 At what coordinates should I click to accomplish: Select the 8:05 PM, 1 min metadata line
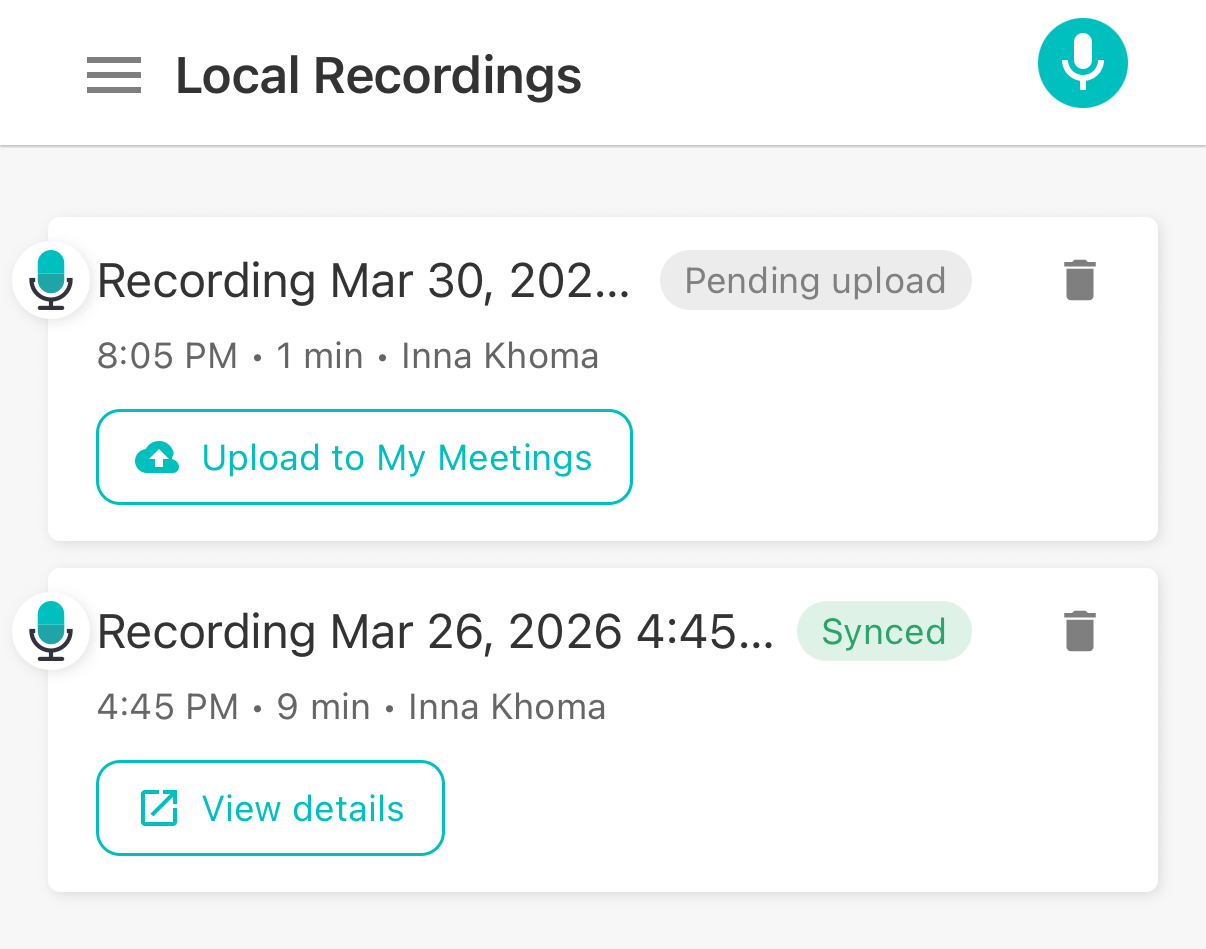230,356
